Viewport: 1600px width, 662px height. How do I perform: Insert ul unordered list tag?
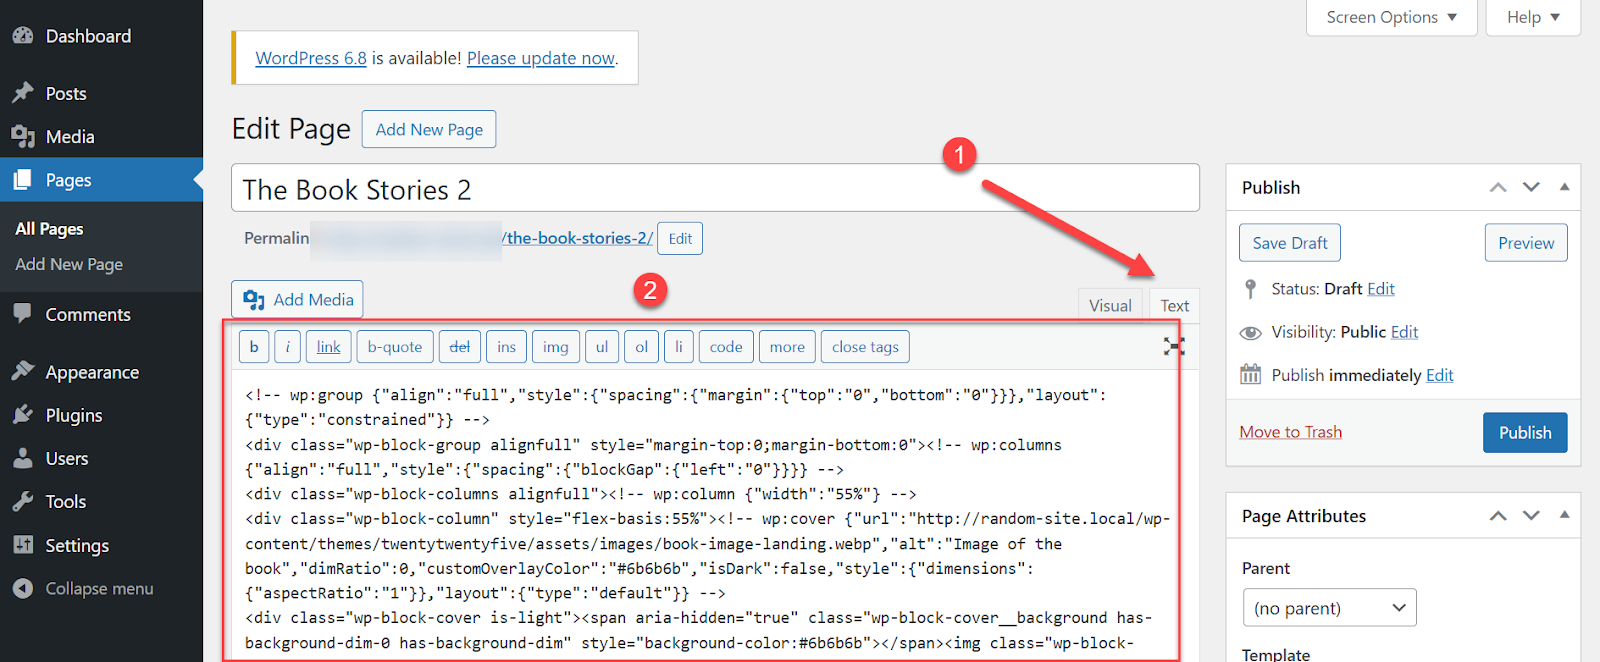(602, 347)
